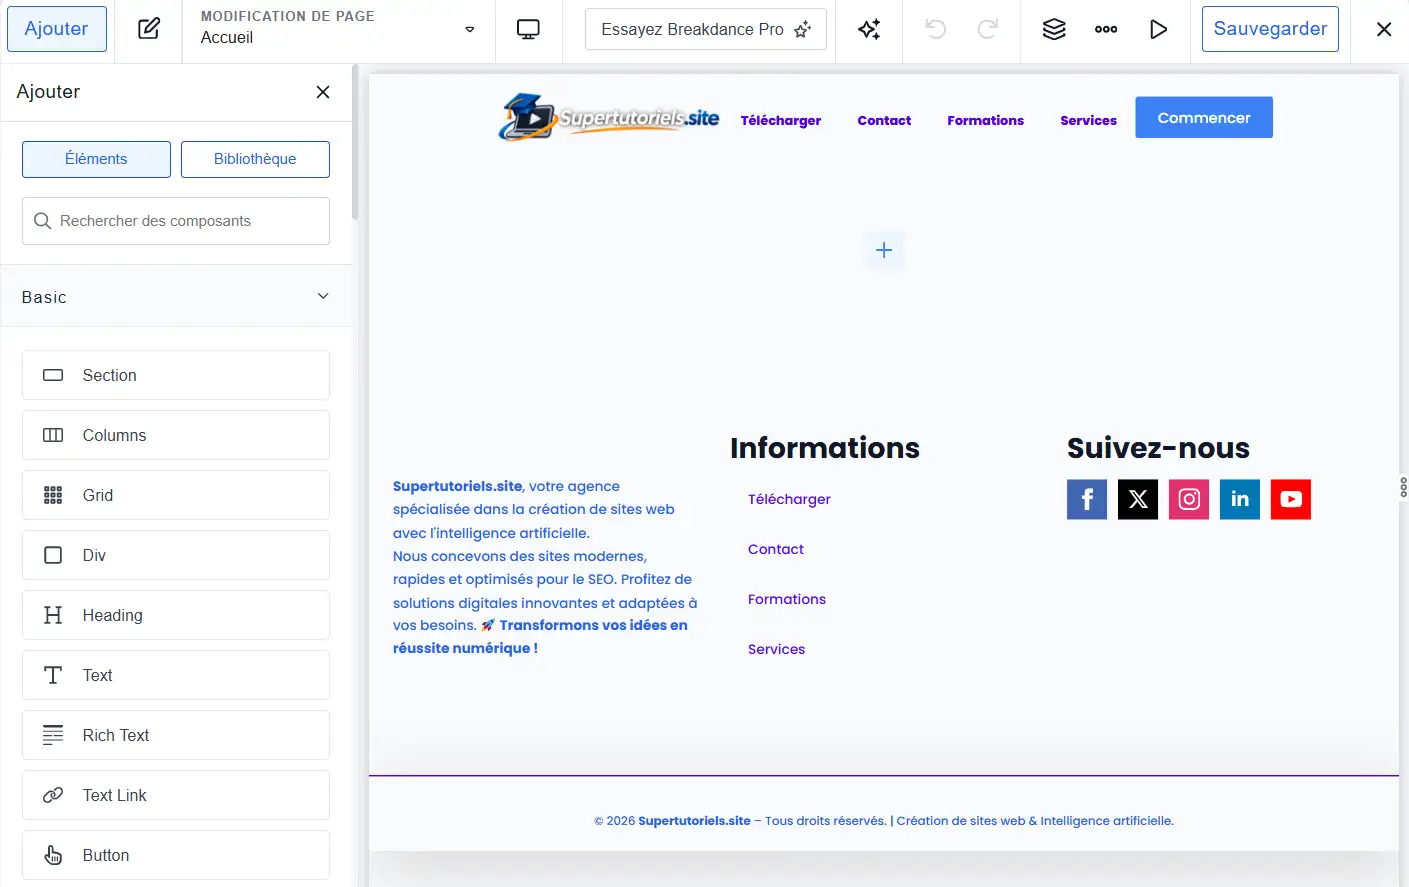Add a Columns element

click(x=176, y=435)
